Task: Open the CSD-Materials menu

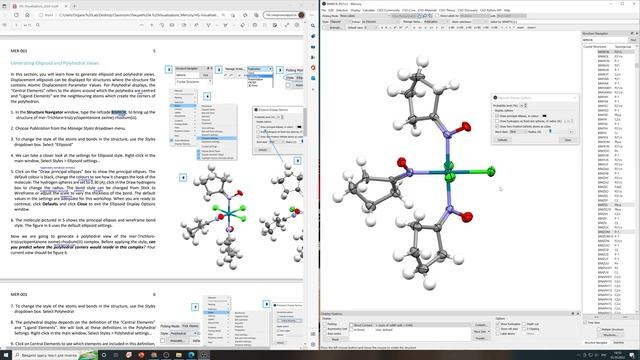Action: [x=427, y=10]
